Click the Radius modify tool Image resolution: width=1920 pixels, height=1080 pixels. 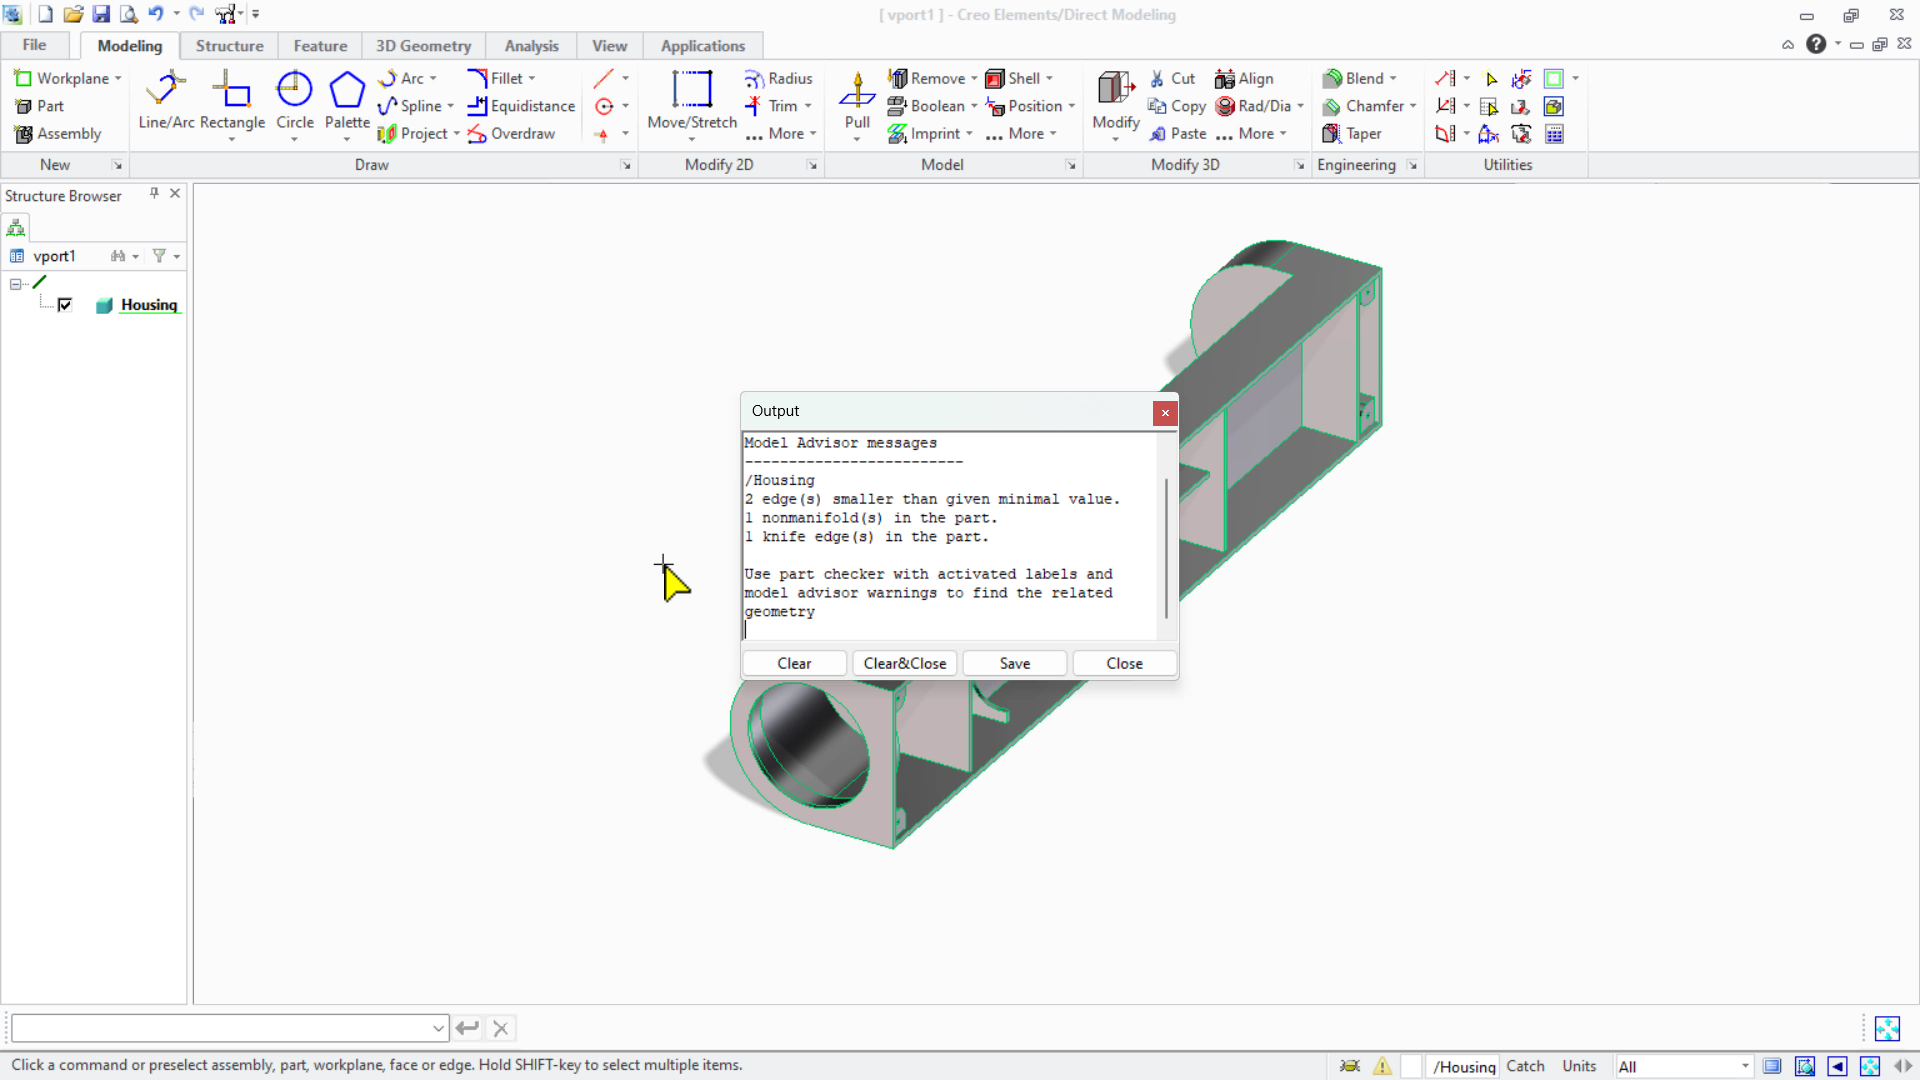pyautogui.click(x=778, y=78)
